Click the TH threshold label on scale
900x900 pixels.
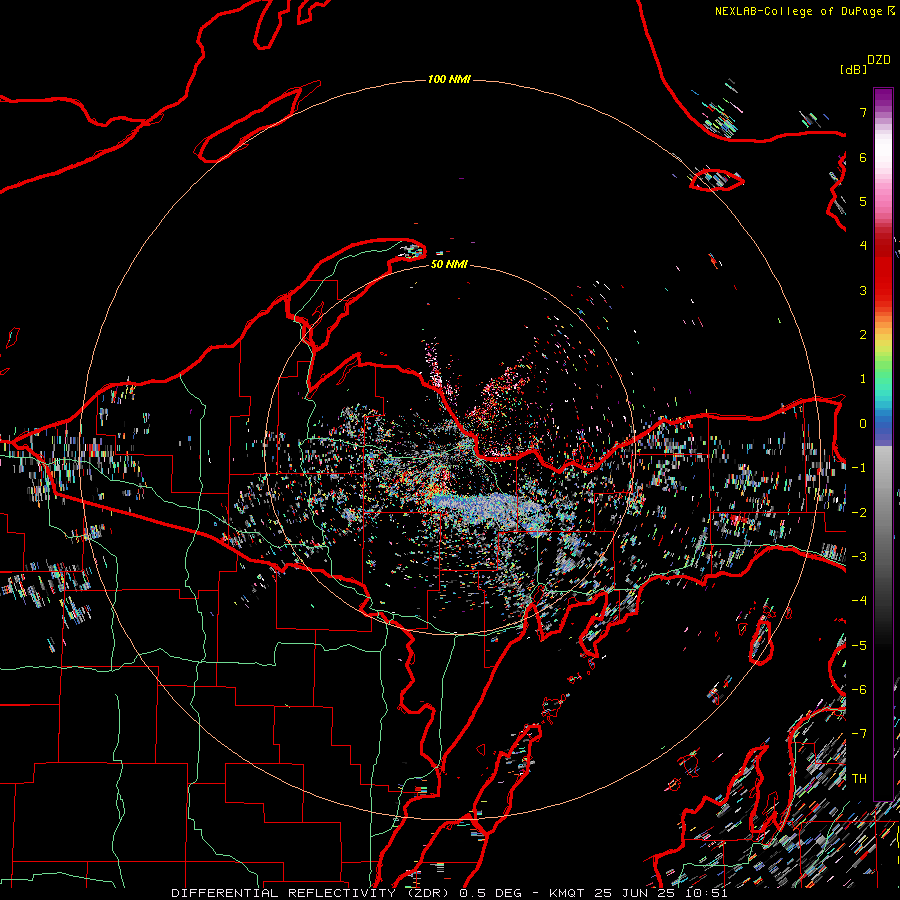[859, 779]
